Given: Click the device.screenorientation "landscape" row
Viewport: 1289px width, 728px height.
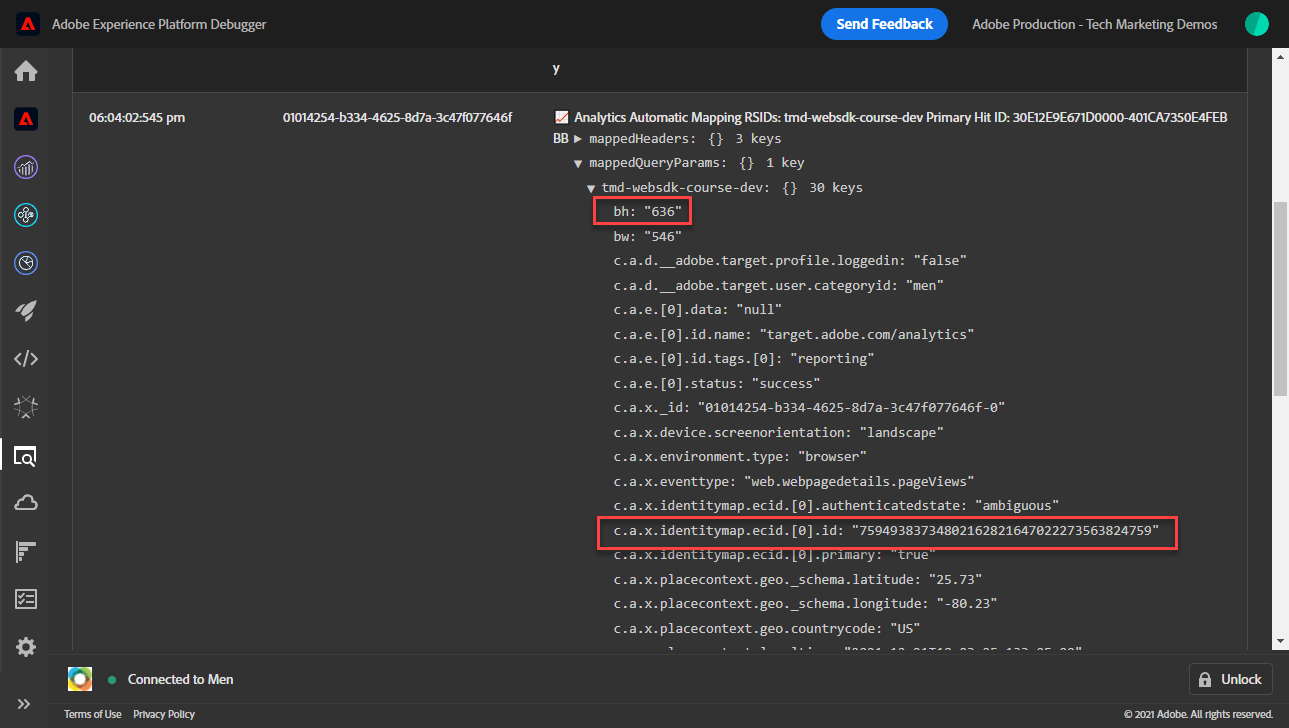Looking at the screenshot, I should click(x=779, y=432).
